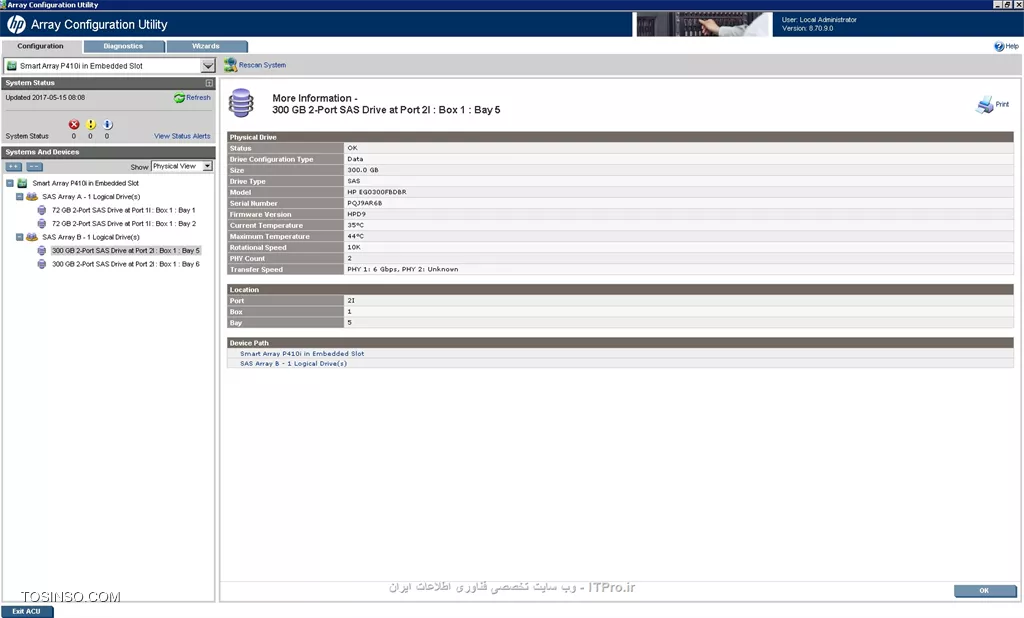Click the Location section header
The height and width of the screenshot is (618, 1024).
(620, 289)
